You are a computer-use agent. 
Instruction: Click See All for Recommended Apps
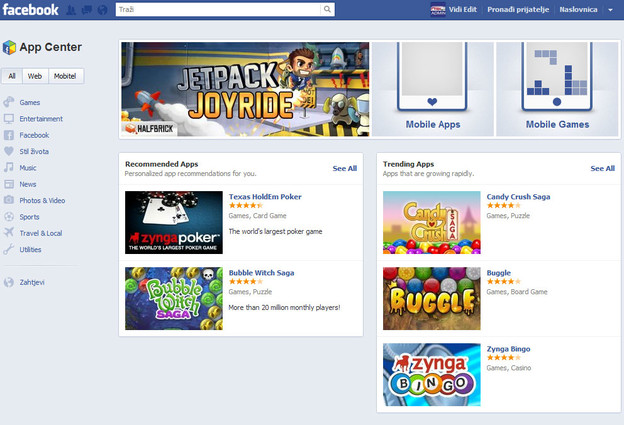point(345,168)
